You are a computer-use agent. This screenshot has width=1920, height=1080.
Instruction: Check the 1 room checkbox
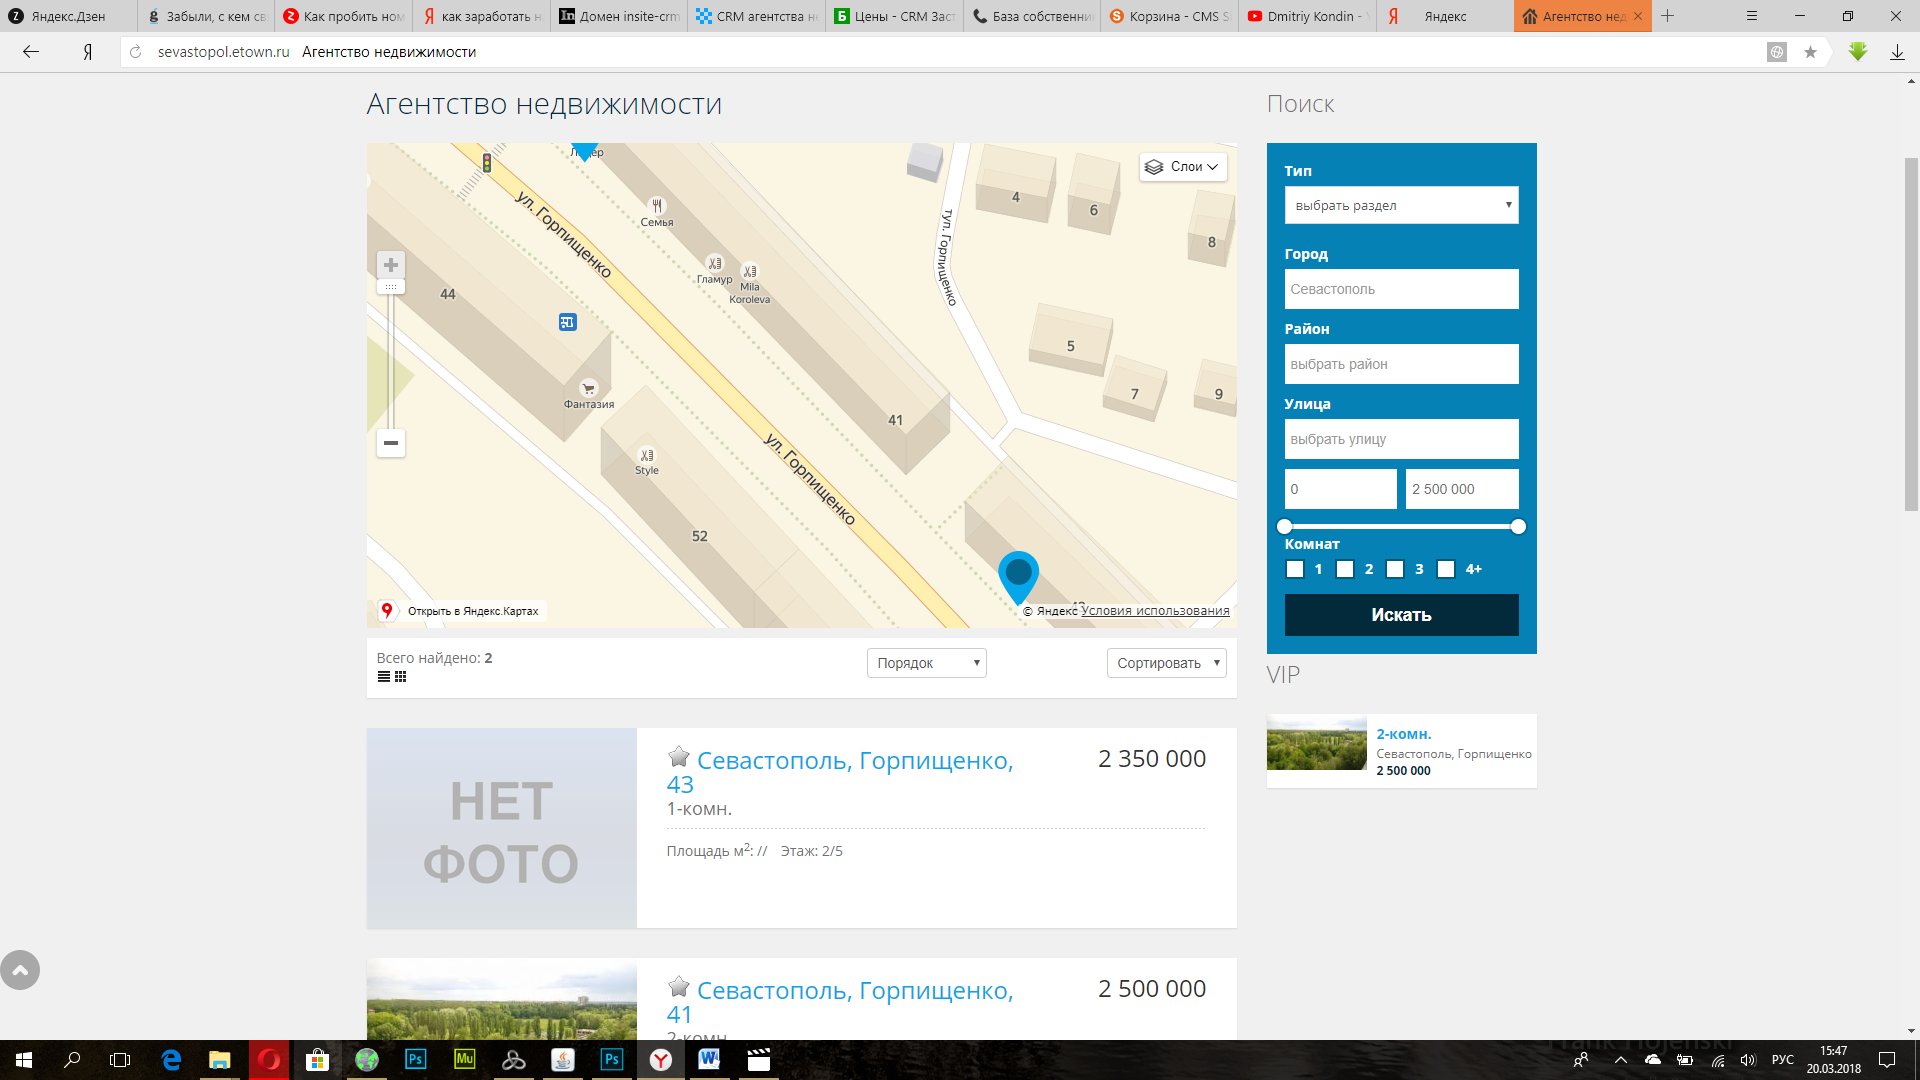(x=1295, y=569)
